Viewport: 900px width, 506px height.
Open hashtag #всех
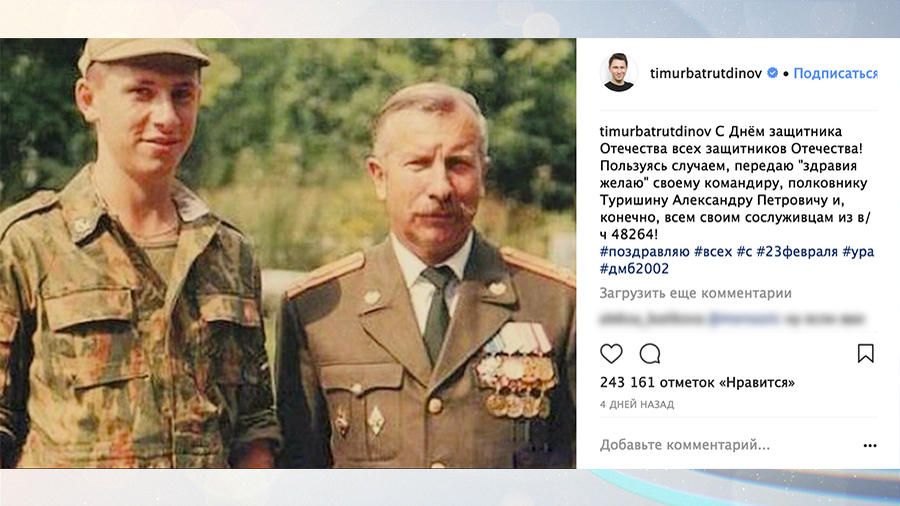click(713, 252)
